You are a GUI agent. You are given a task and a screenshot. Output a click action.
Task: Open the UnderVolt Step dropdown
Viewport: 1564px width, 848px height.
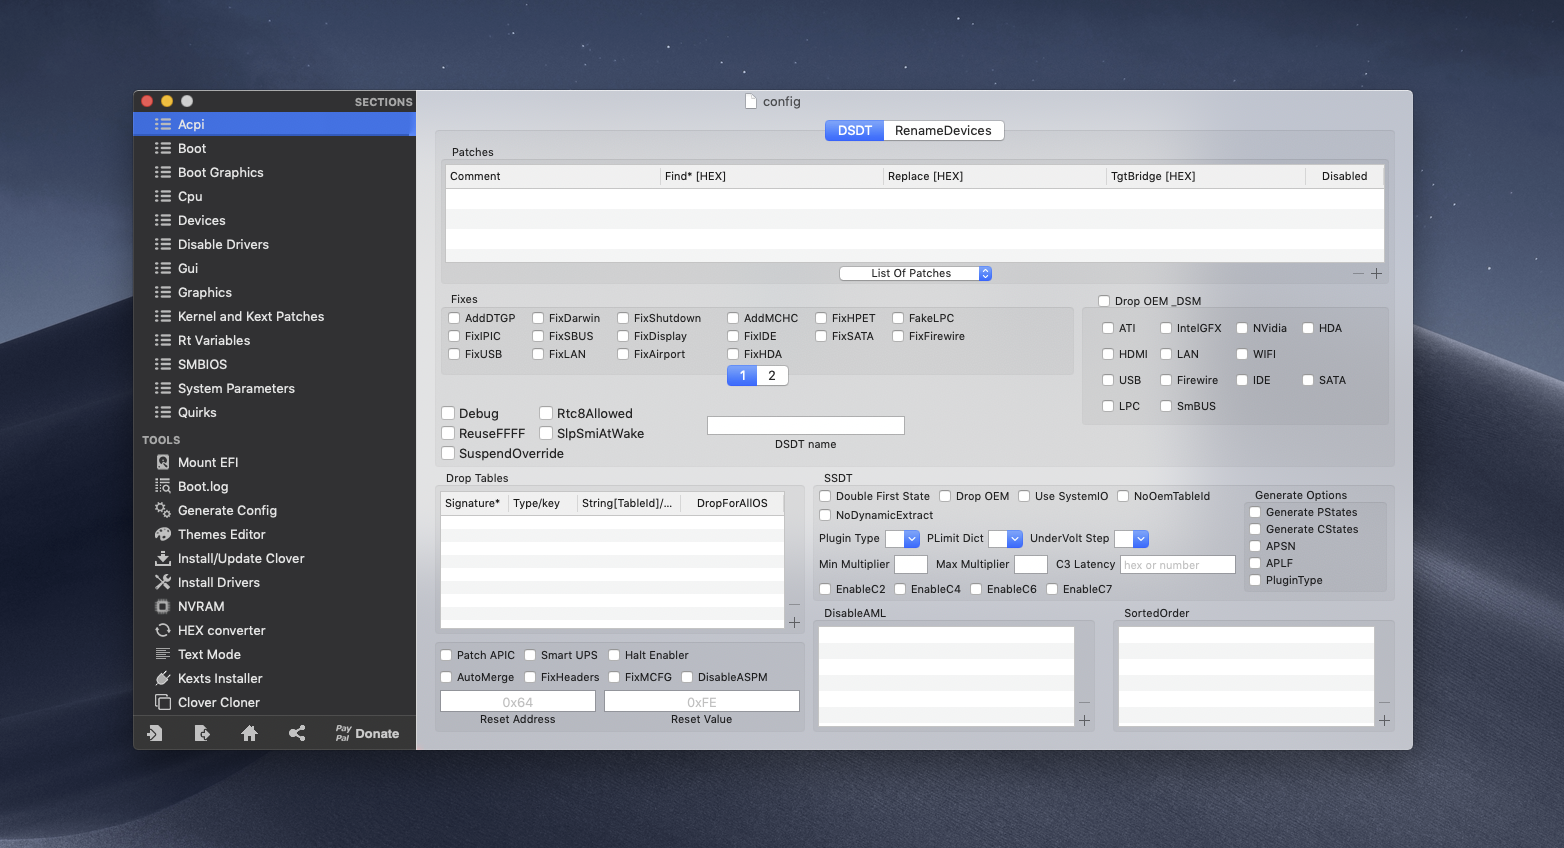click(x=1131, y=538)
